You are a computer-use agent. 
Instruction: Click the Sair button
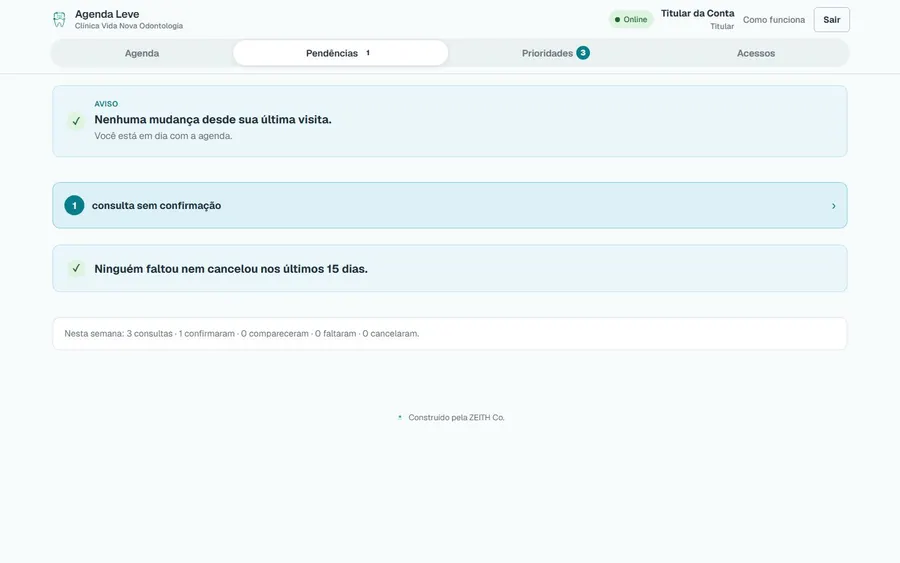click(x=831, y=20)
